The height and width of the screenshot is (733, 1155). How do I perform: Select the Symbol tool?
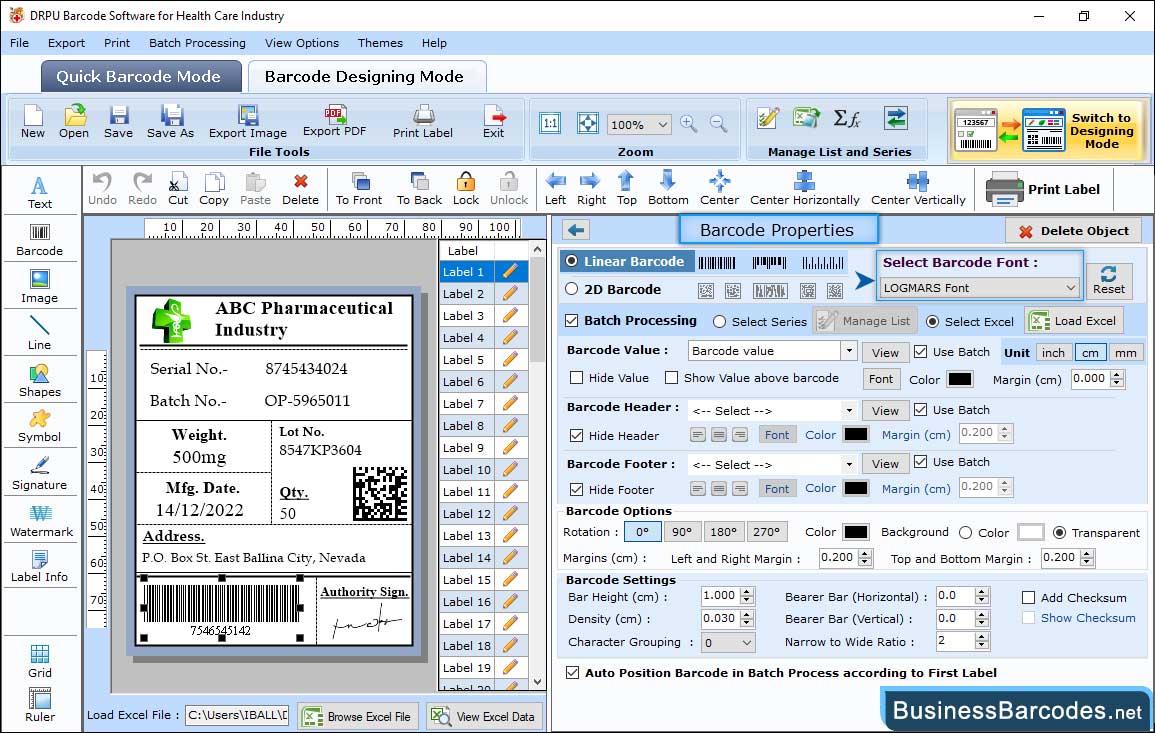tap(40, 427)
